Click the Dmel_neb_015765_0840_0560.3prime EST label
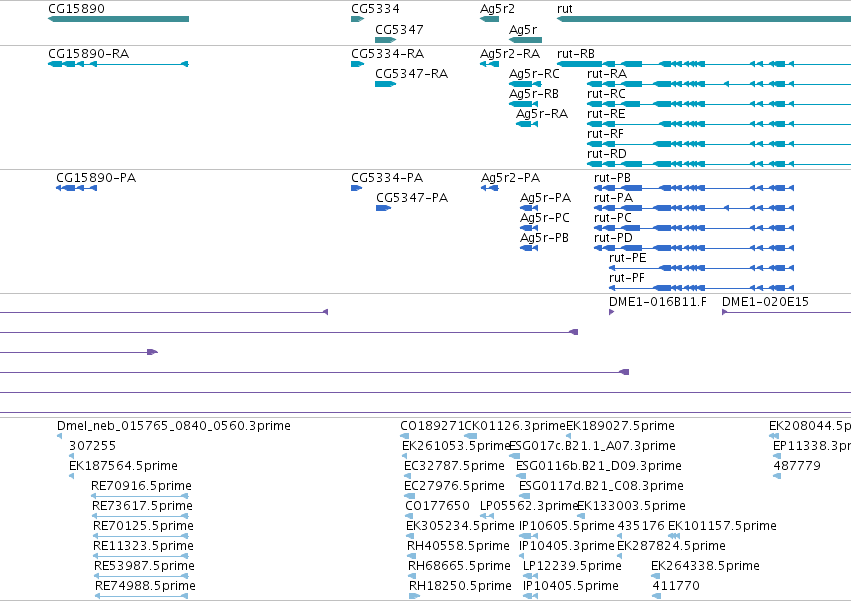Viewport: 851px width, 601px height. tap(174, 426)
